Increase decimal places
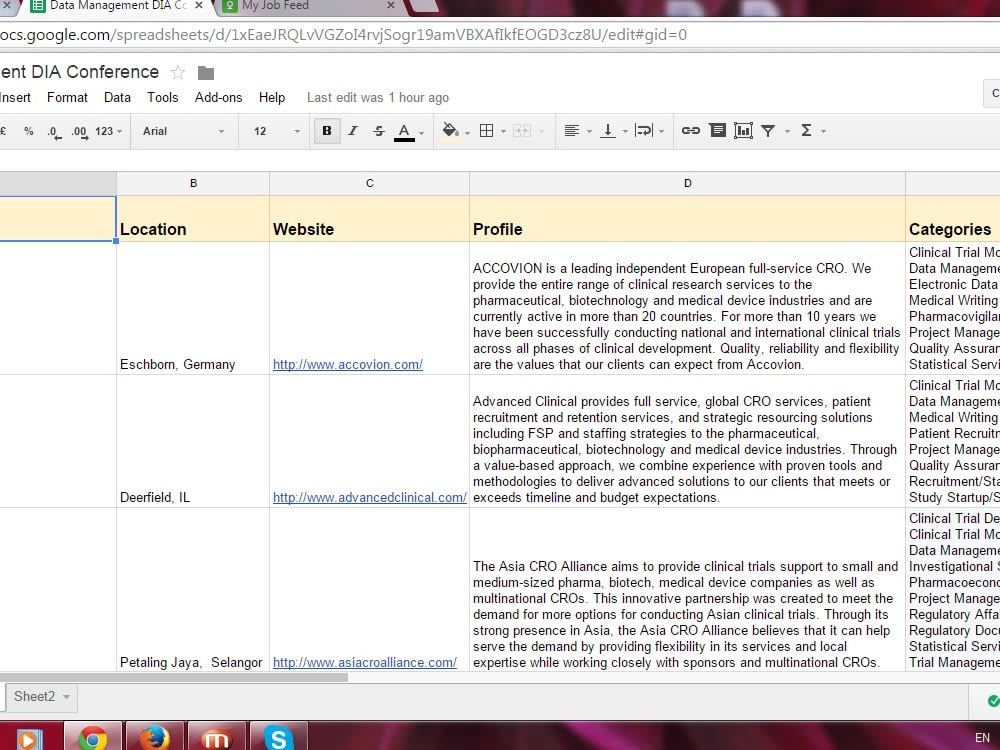The width and height of the screenshot is (1000, 750). [79, 132]
